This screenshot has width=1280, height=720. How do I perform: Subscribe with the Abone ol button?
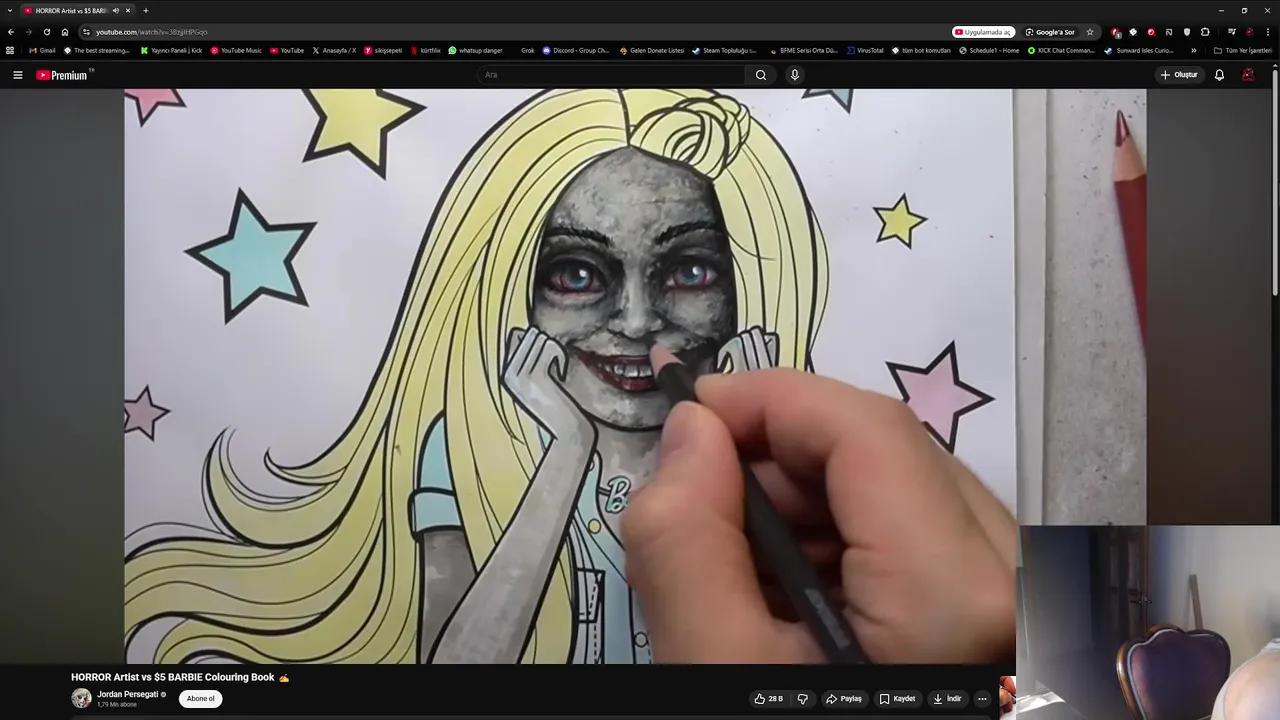(x=201, y=699)
